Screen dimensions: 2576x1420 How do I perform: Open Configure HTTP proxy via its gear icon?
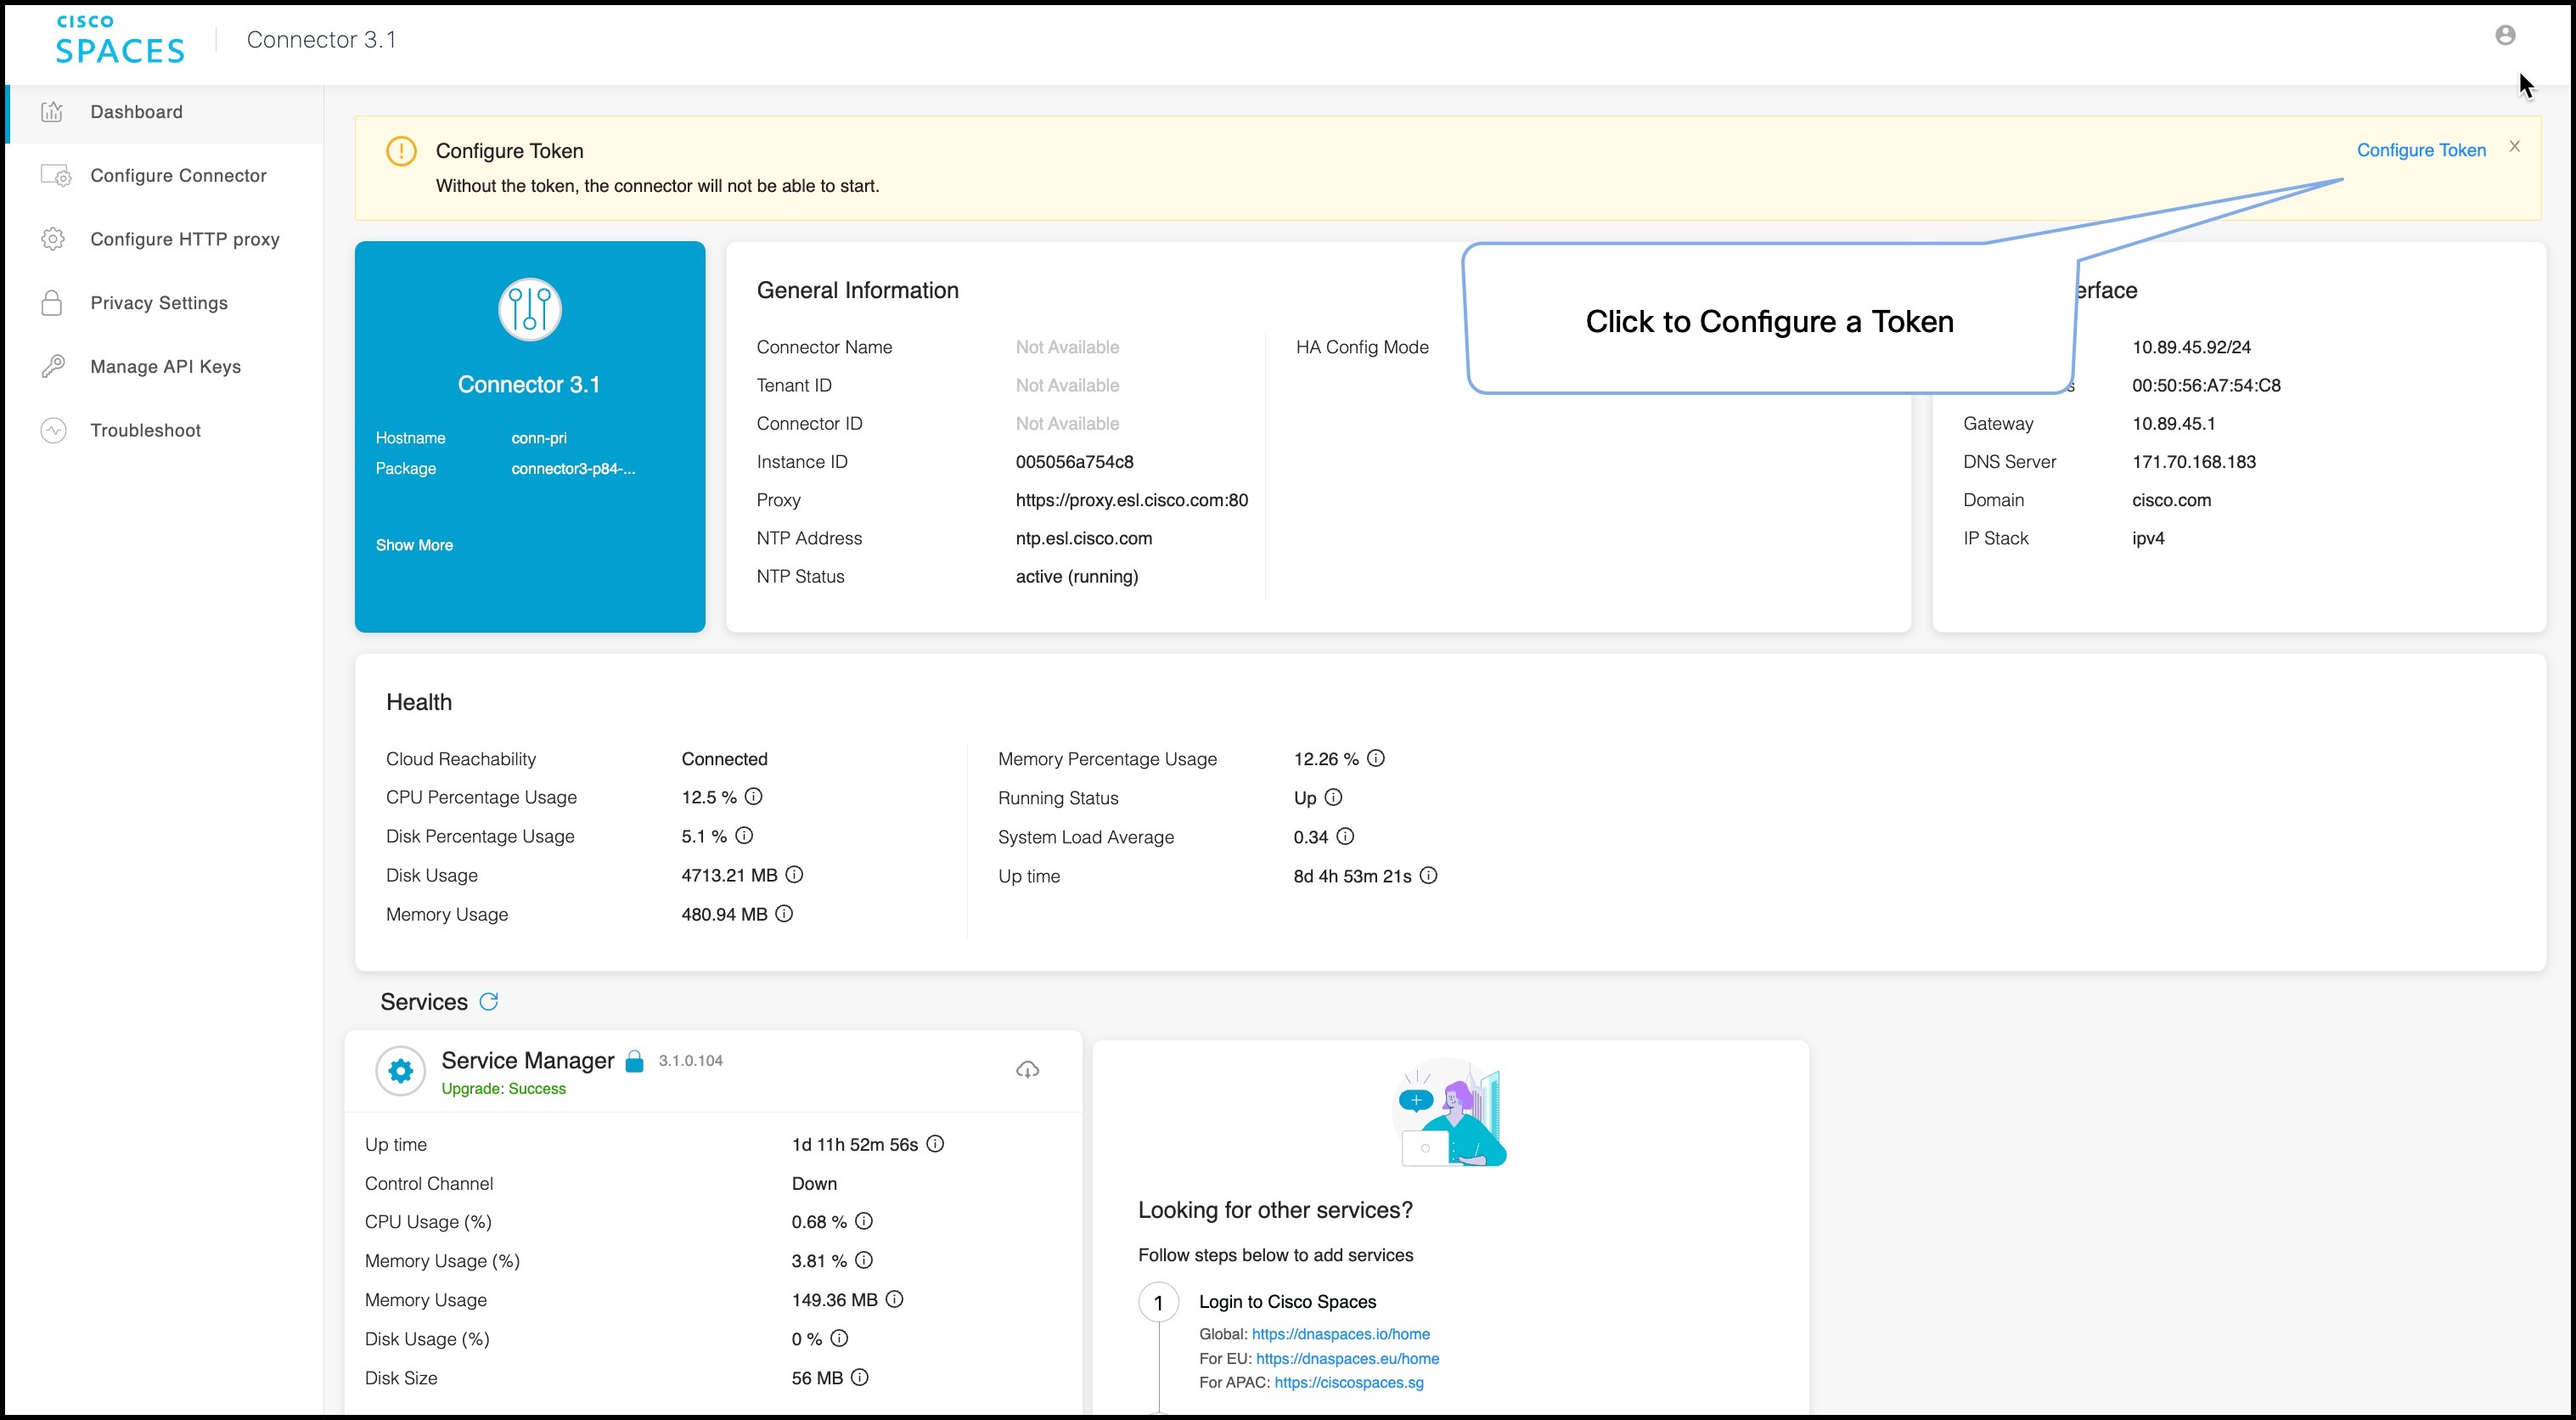point(52,239)
